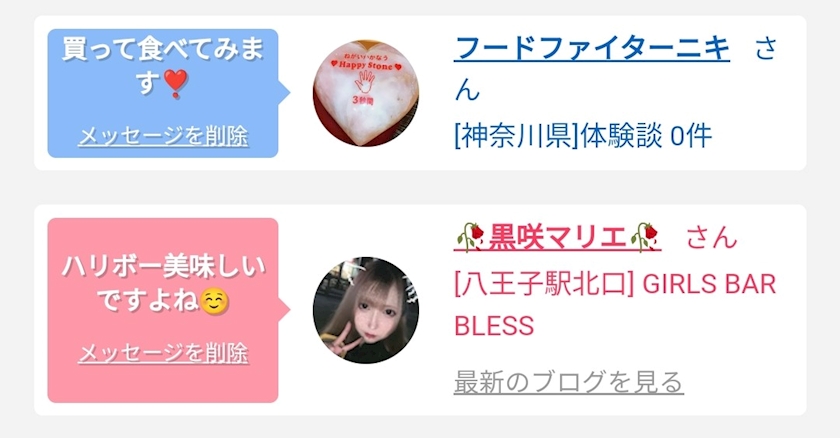The height and width of the screenshot is (438, 840).
Task: Open the Happy Stone heart avatar
Action: pos(366,93)
